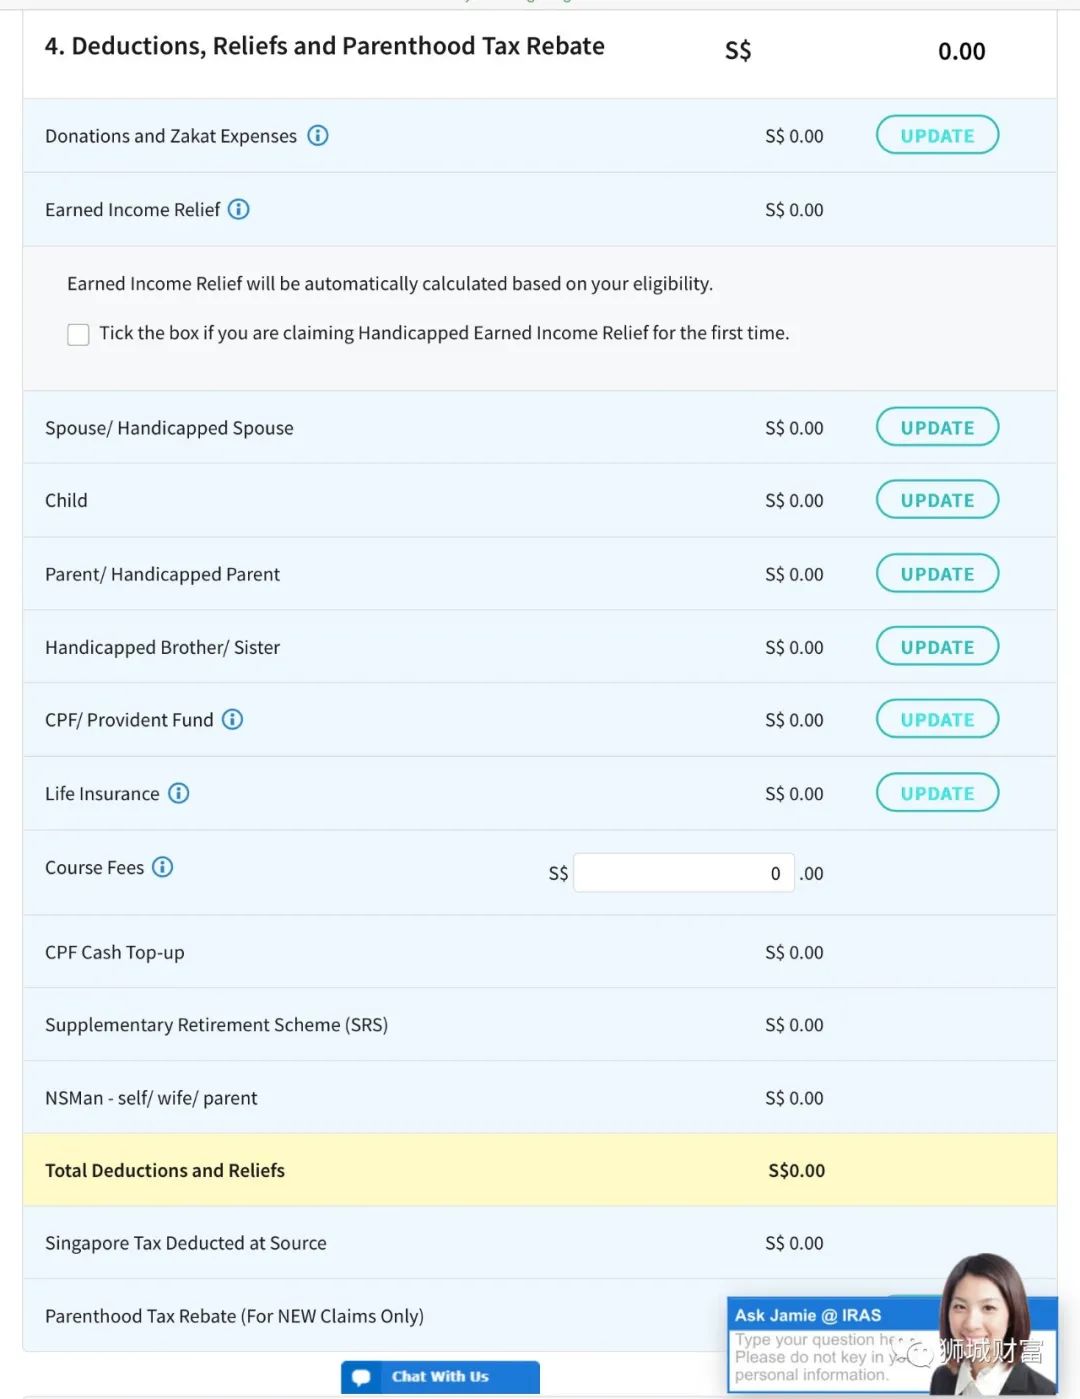Screen dimensions: 1080x1399
Task: Click the Ask Jamie @ IRAS header
Action: point(808,1315)
